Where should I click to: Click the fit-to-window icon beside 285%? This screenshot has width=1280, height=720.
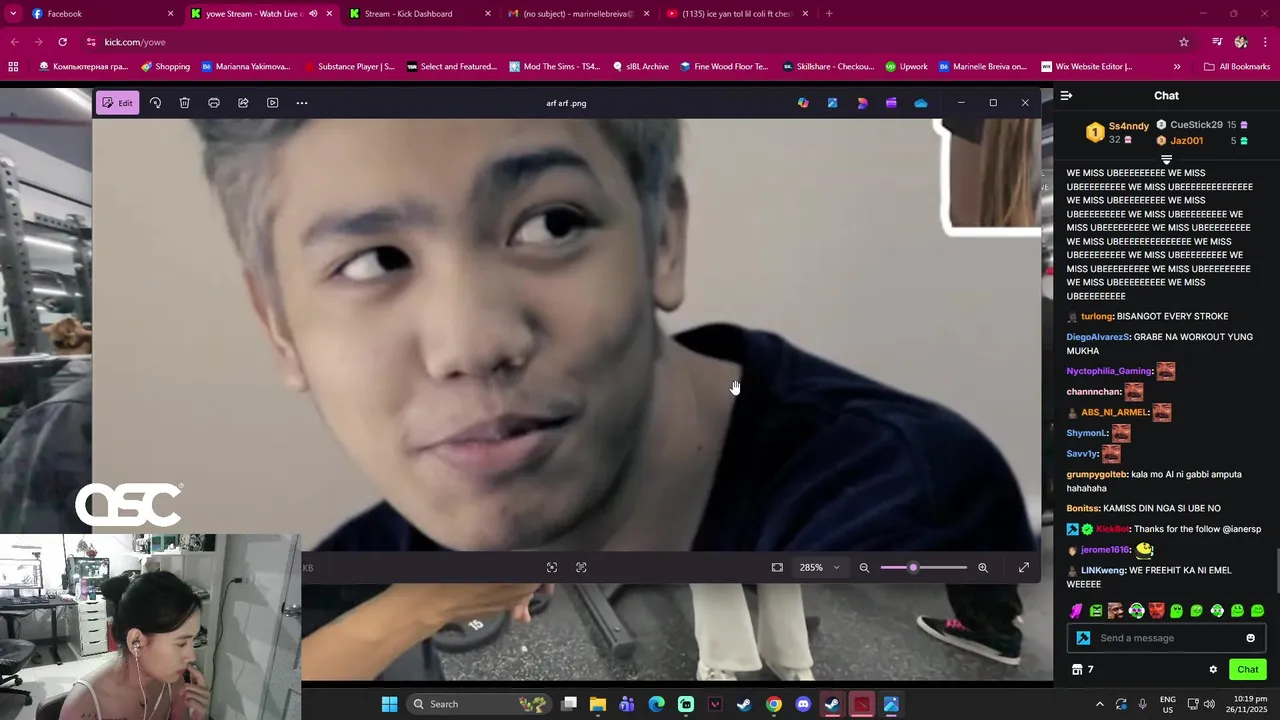[x=777, y=568]
